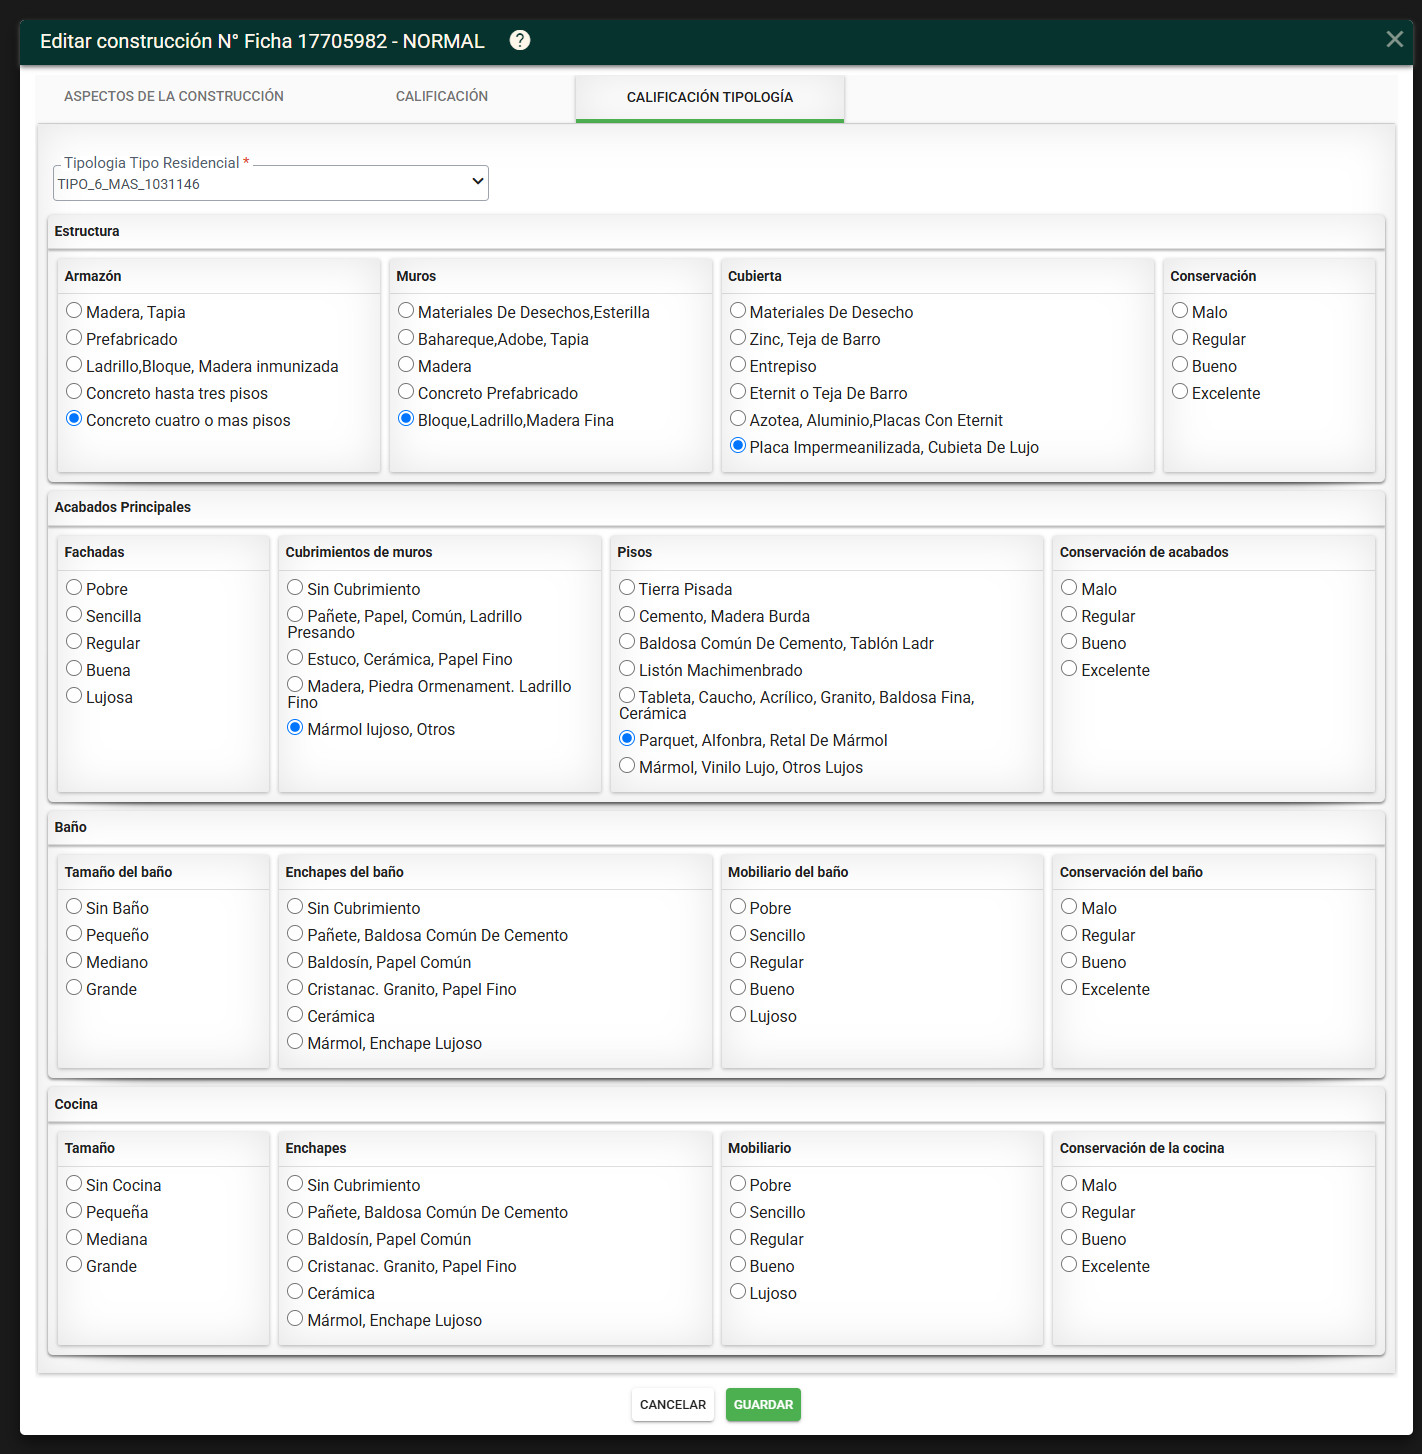Click the Cancelar button
Image resolution: width=1422 pixels, height=1454 pixels.
(x=673, y=1404)
